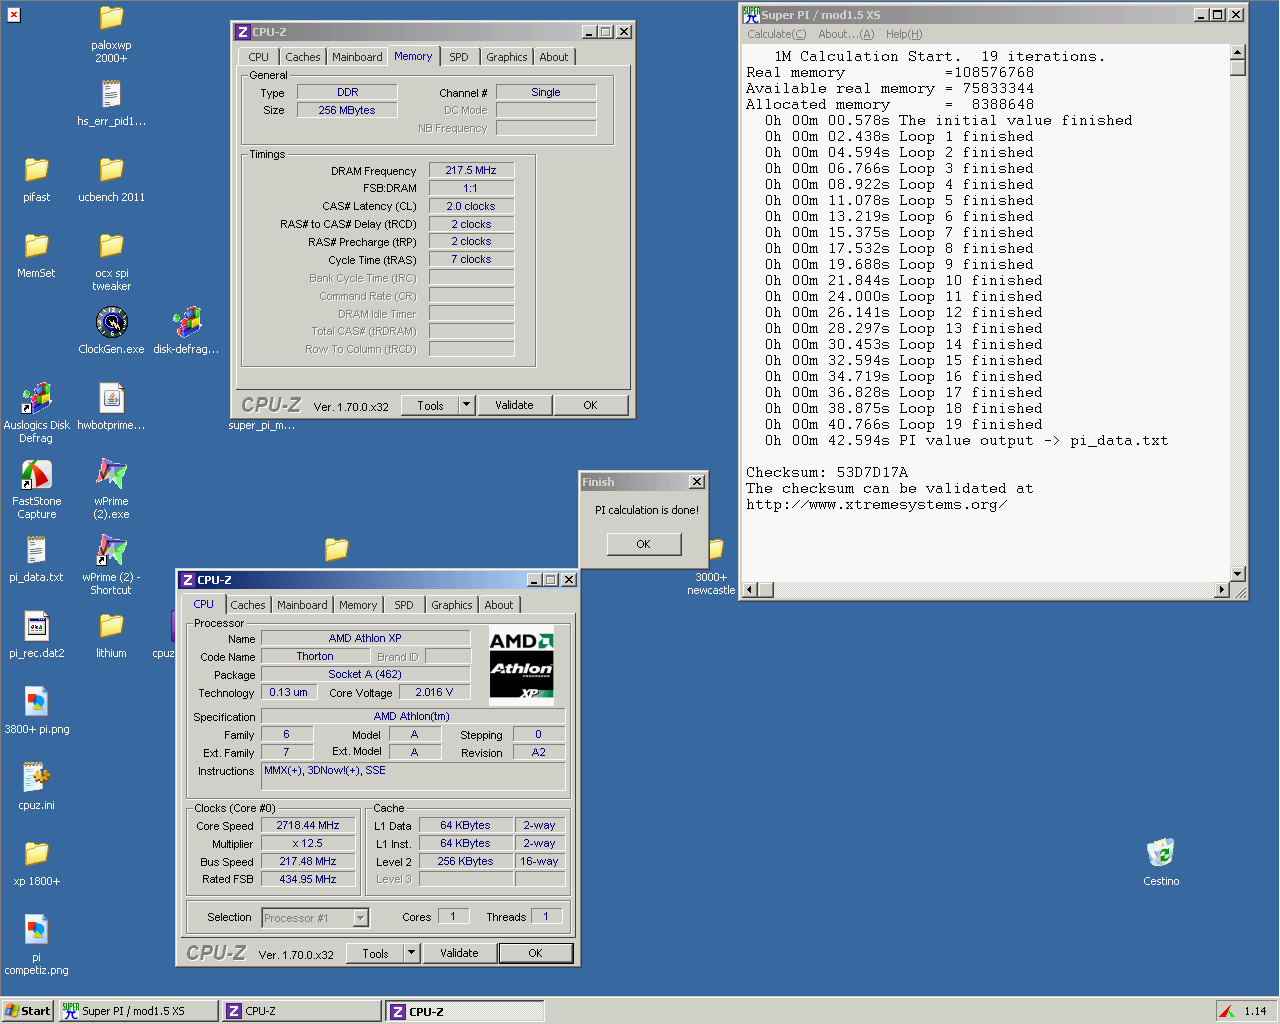Viewport: 1280px width, 1024px height.
Task: Click the system tray monitor icon
Action: coord(1227,1011)
